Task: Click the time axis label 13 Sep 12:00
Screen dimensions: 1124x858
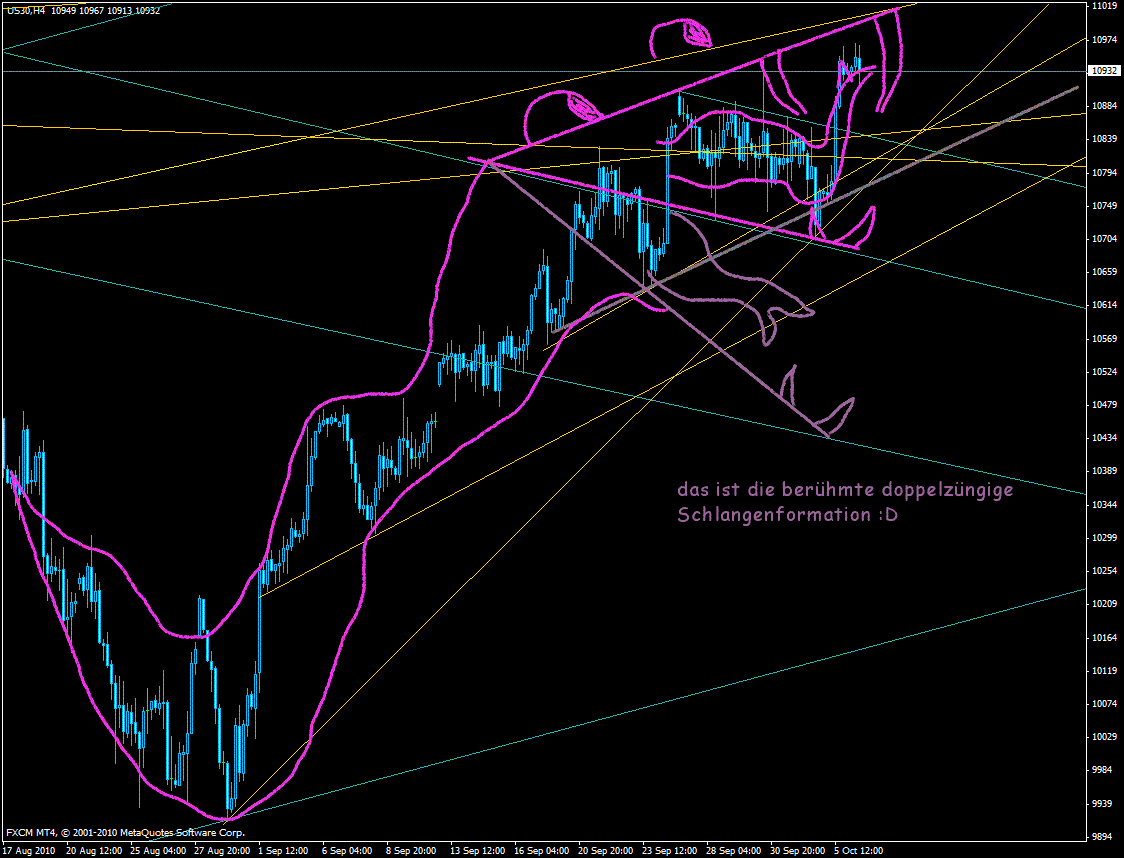Action: 477,851
